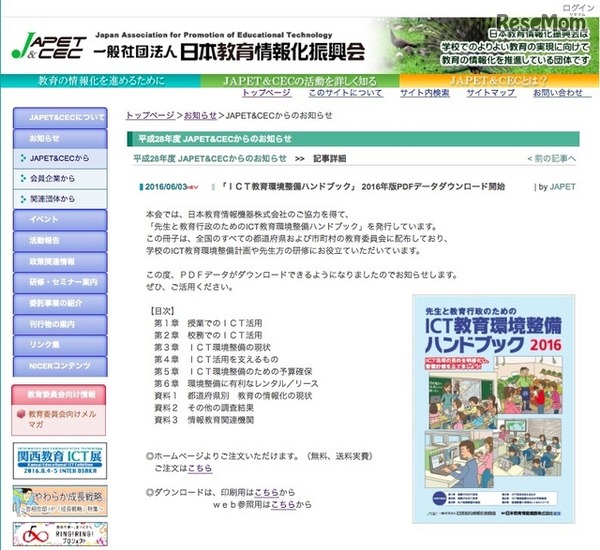Click the JAPET&CEC logo
The height and width of the screenshot is (550, 600).
pos(49,46)
